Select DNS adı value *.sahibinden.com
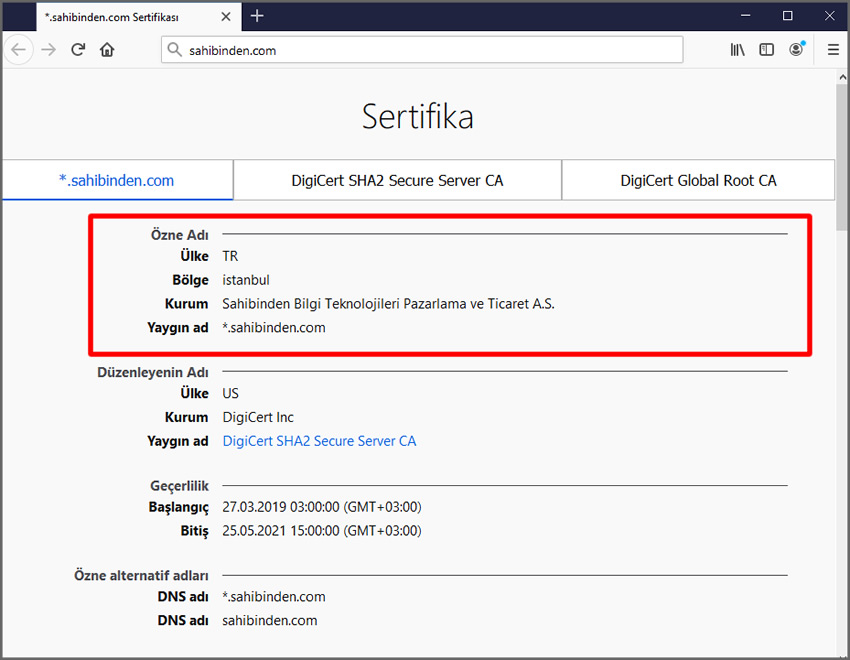 (274, 597)
